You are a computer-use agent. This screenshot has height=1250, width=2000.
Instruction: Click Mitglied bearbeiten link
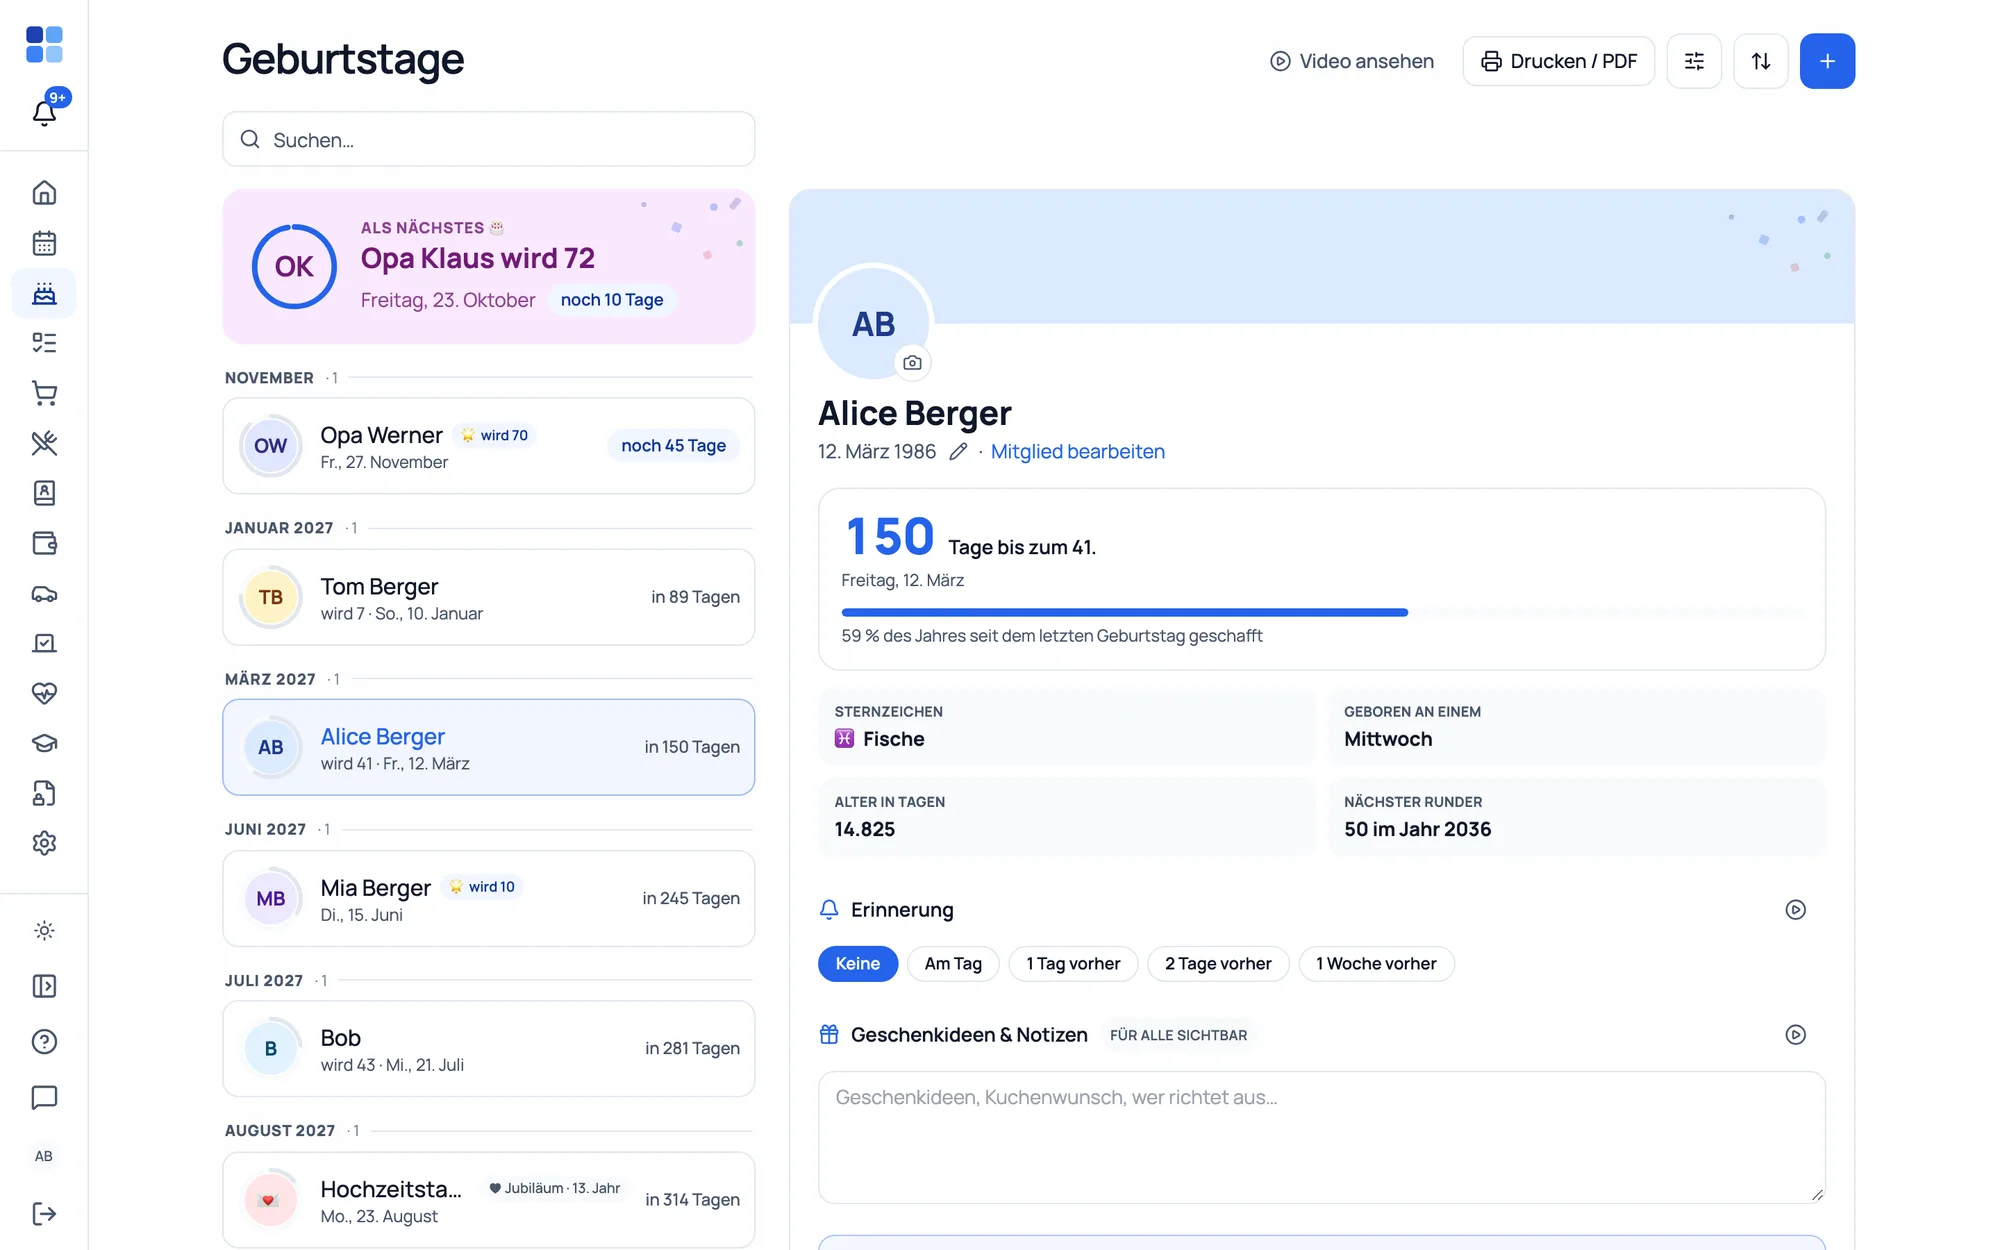click(1077, 452)
